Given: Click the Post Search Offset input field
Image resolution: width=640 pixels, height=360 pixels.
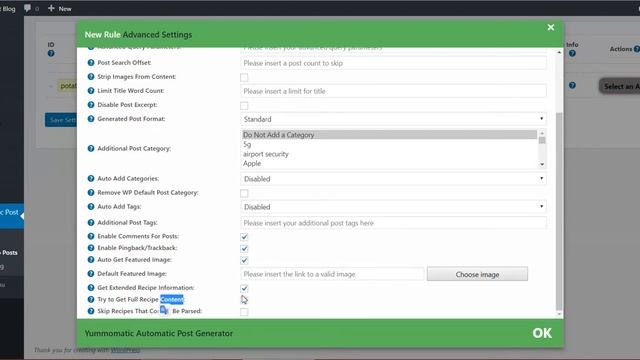Looking at the screenshot, I should click(393, 63).
